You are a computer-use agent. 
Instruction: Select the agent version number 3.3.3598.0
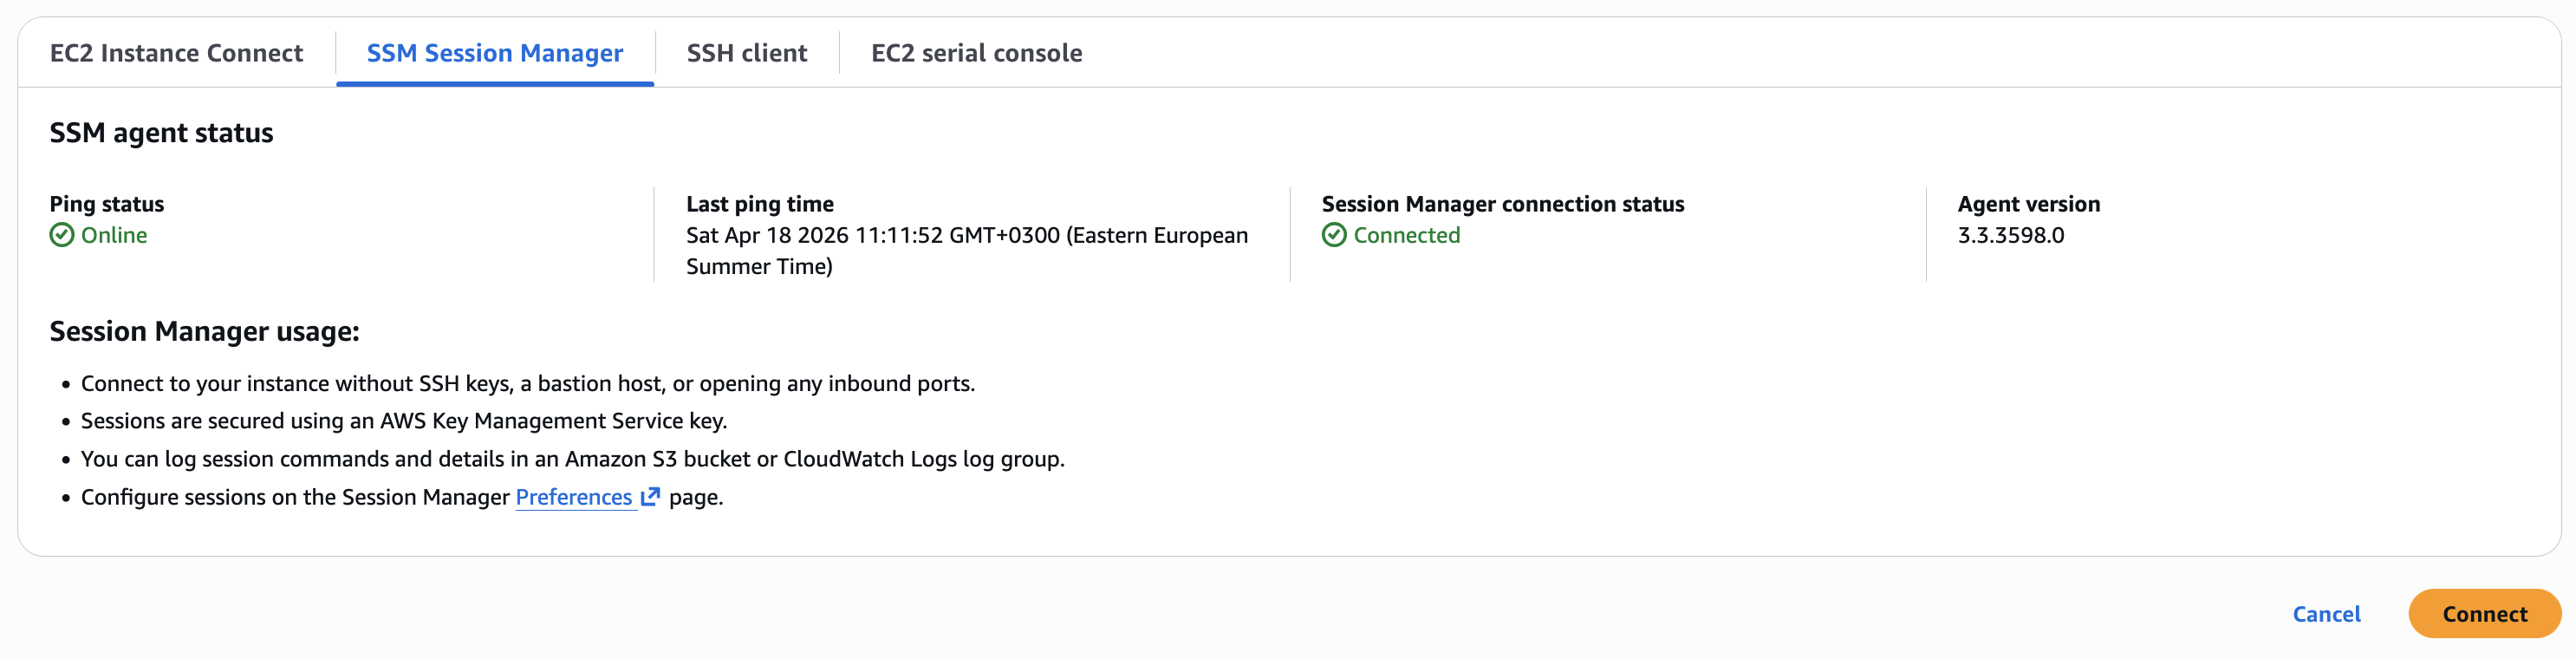tap(2010, 235)
